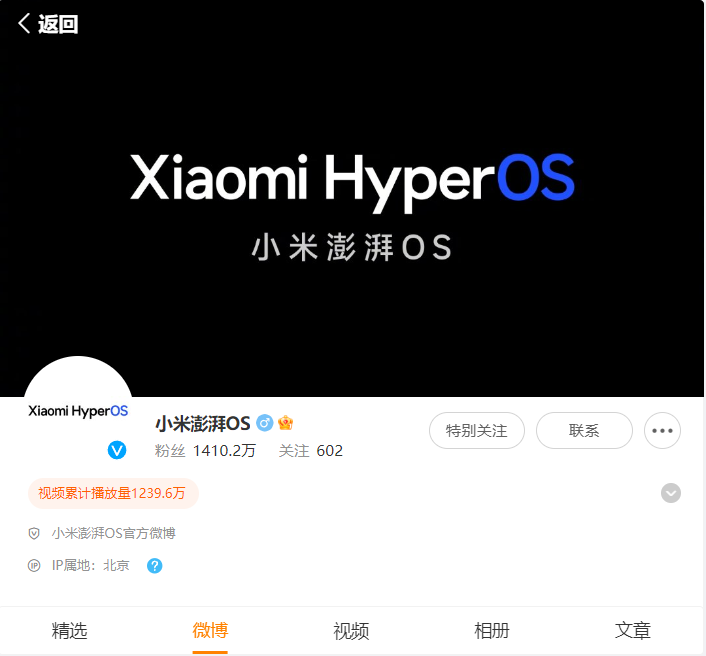Click the male gender icon beside username
706x656 pixels.
[265, 423]
